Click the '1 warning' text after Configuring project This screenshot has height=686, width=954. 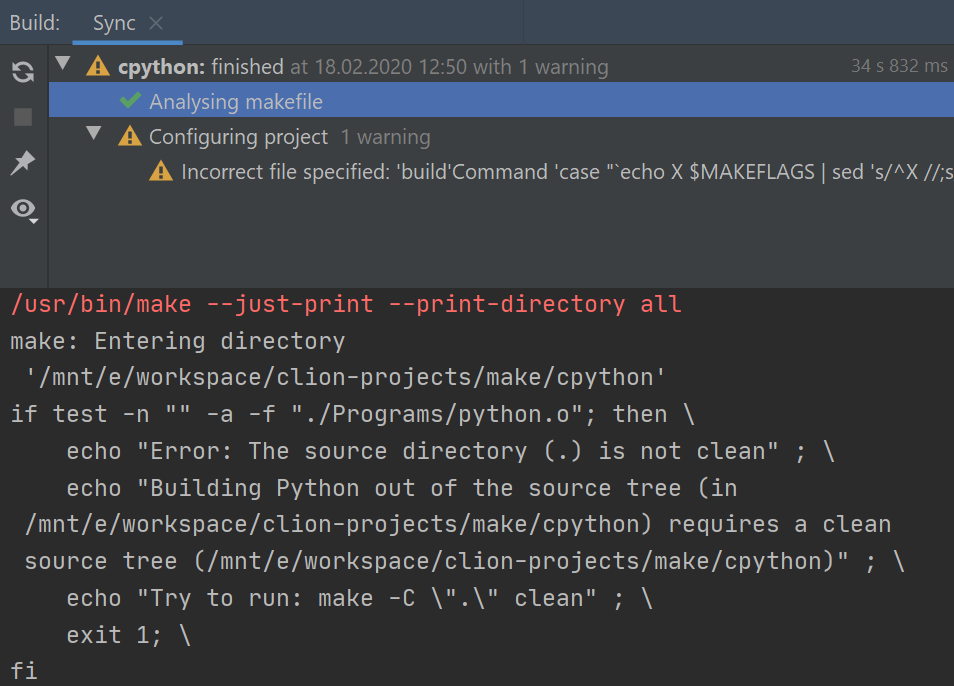[386, 137]
